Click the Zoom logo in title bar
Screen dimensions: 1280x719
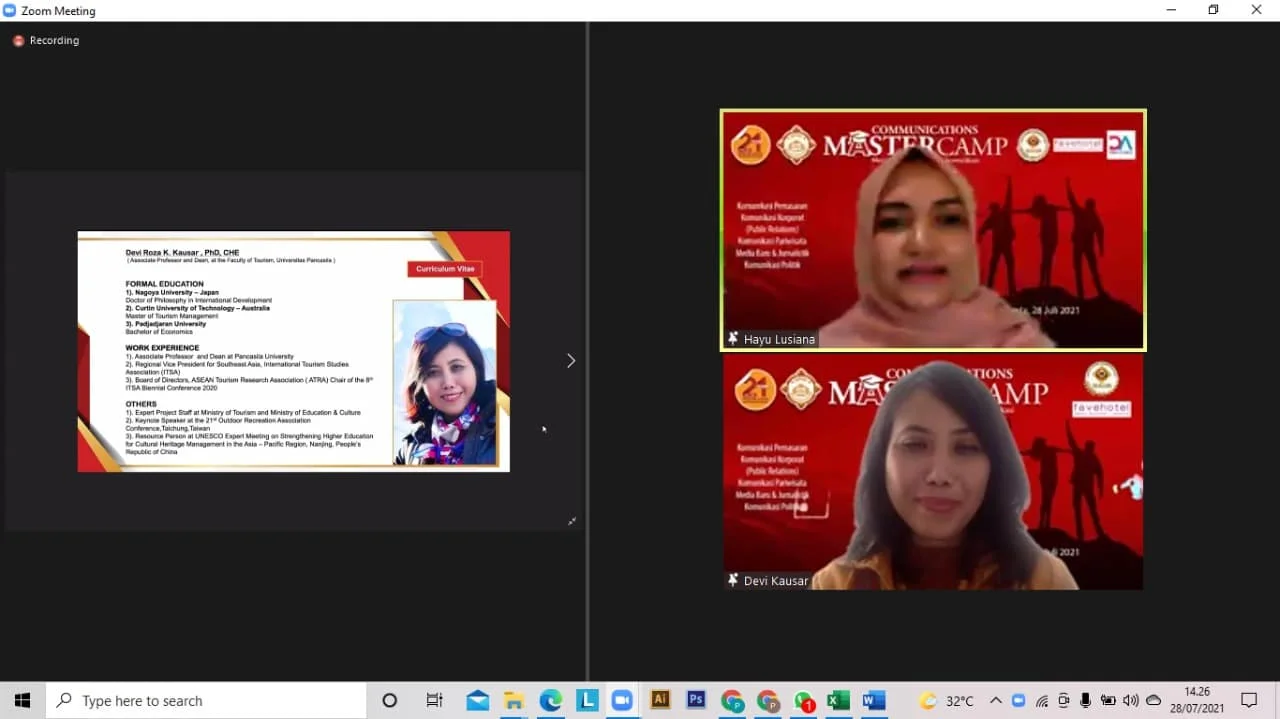pyautogui.click(x=10, y=11)
